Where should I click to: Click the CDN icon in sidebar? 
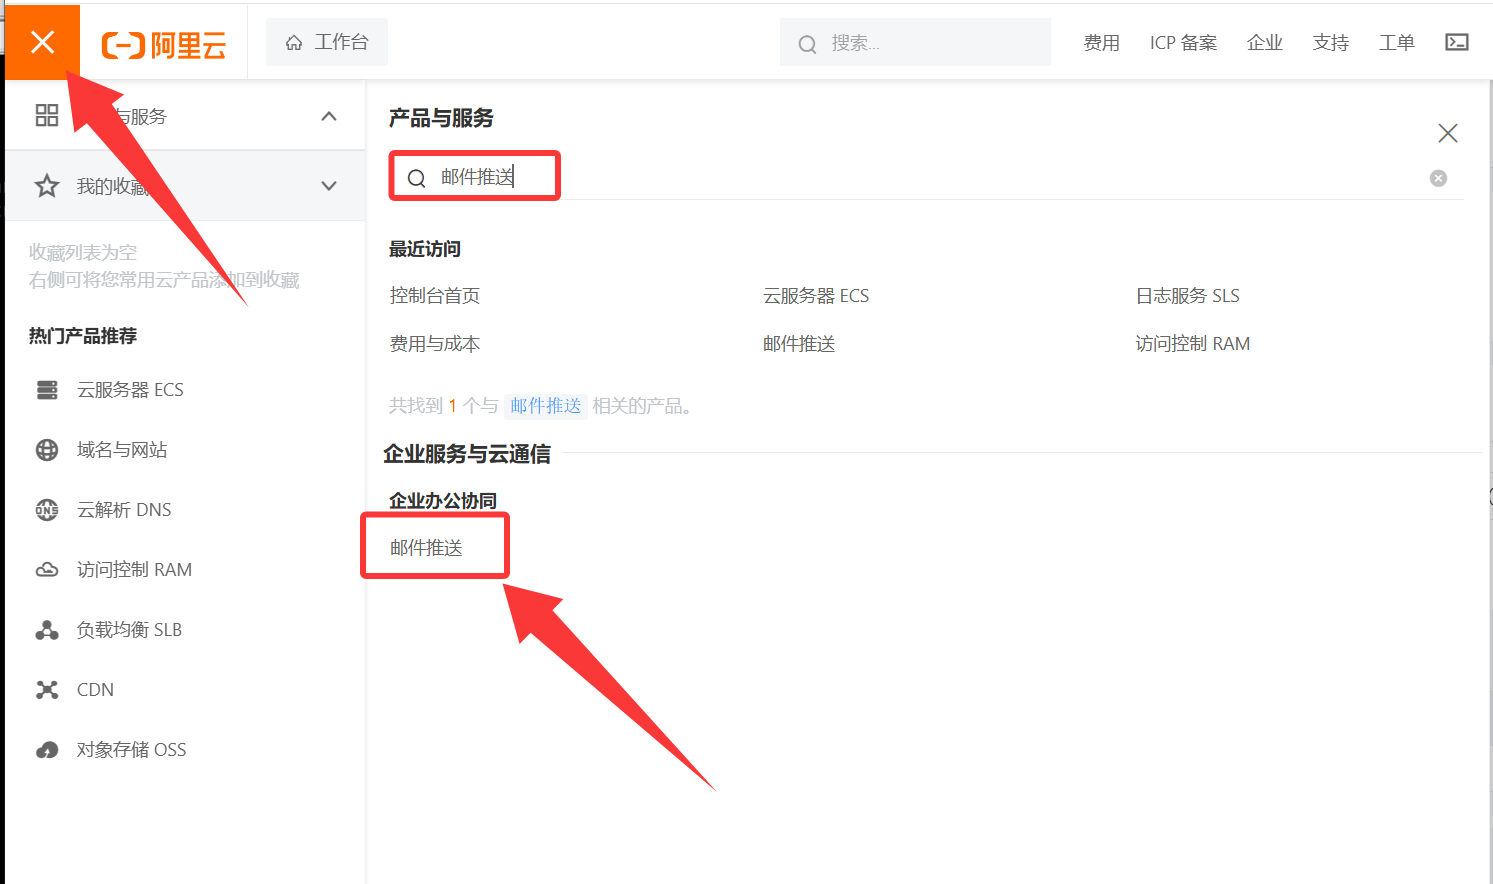coord(47,690)
